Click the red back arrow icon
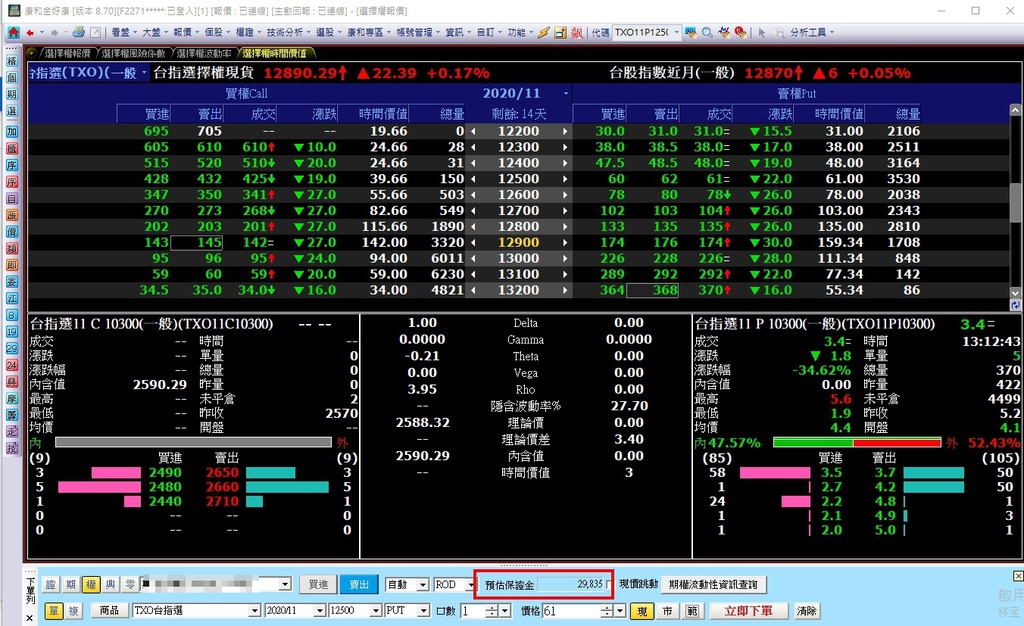 (x=29, y=32)
